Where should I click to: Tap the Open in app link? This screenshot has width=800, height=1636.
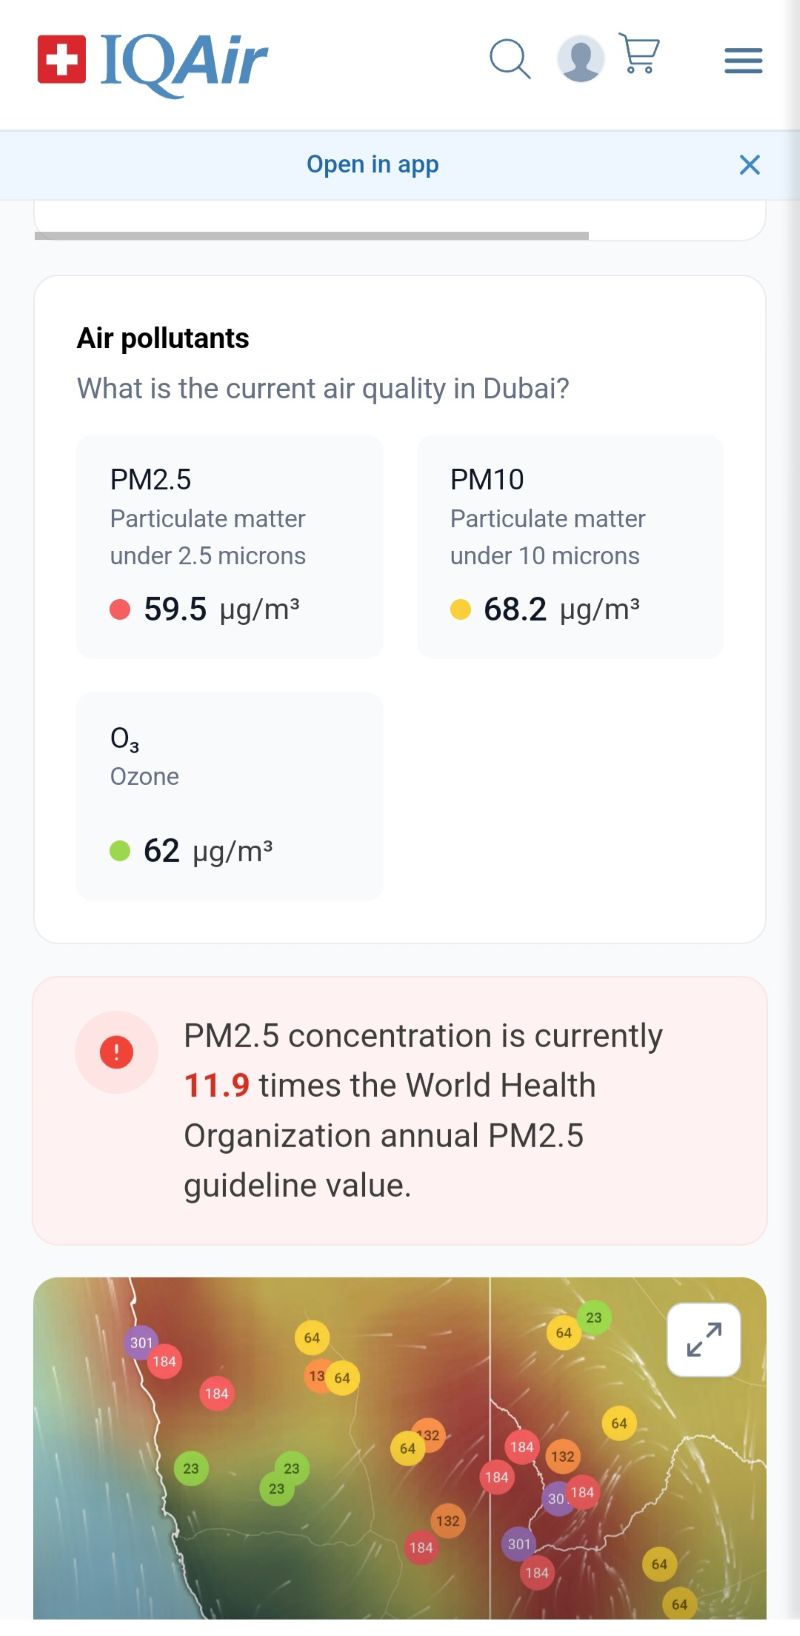click(372, 165)
